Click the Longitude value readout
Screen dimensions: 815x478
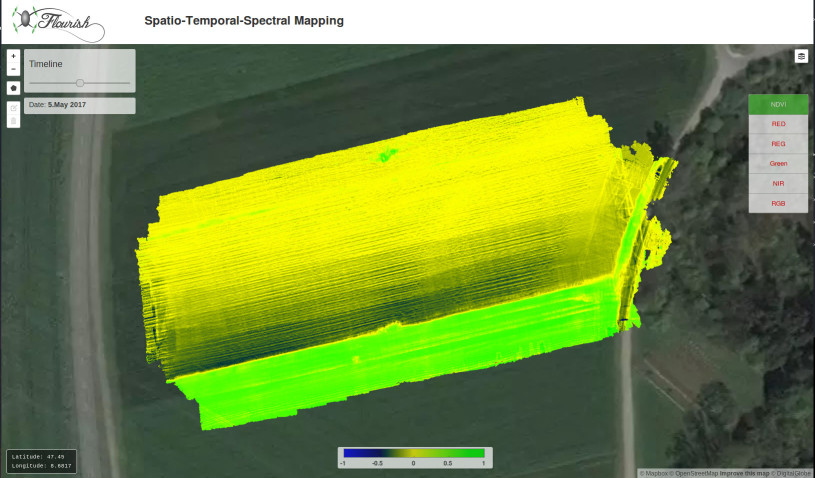point(42,466)
